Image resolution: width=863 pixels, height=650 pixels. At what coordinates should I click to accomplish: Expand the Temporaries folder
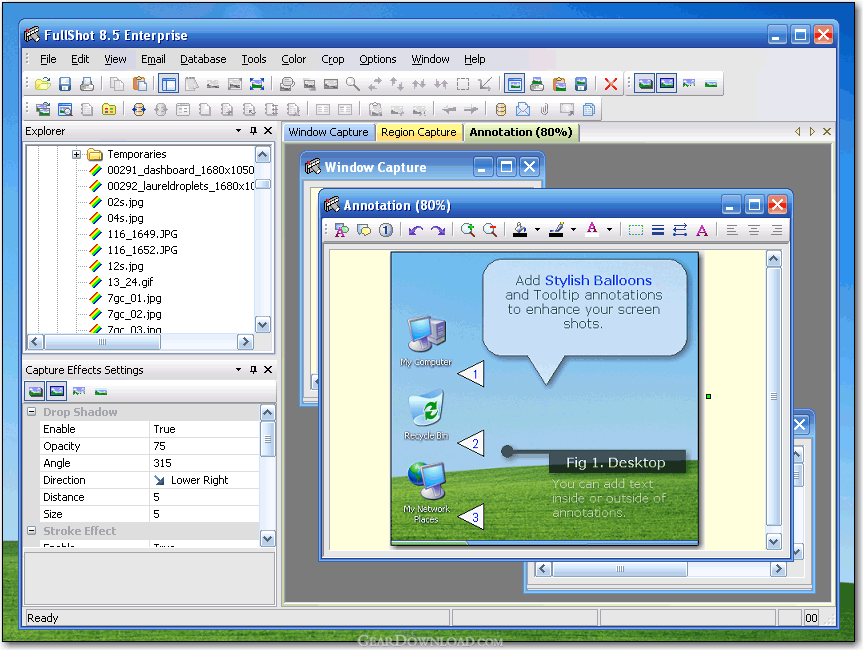point(77,154)
